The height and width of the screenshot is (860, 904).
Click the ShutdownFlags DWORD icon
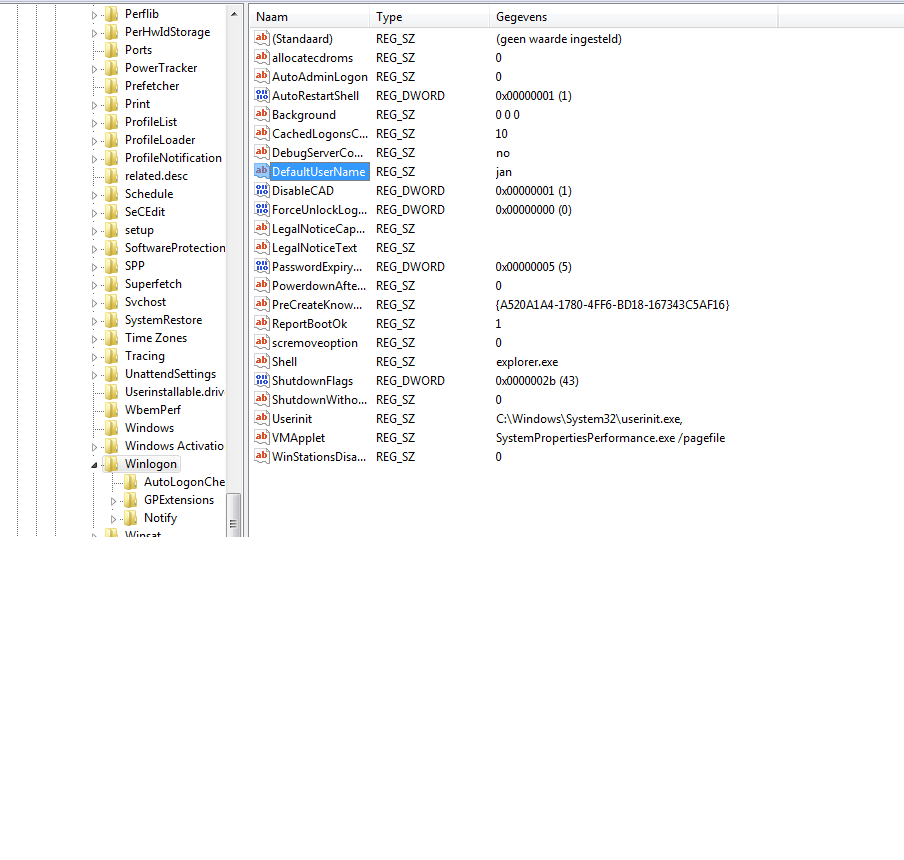coord(262,381)
